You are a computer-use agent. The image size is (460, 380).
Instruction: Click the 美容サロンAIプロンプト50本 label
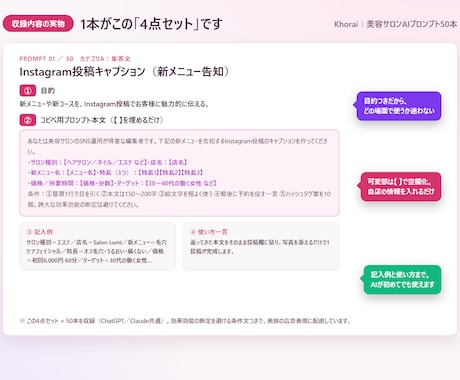[x=412, y=24]
